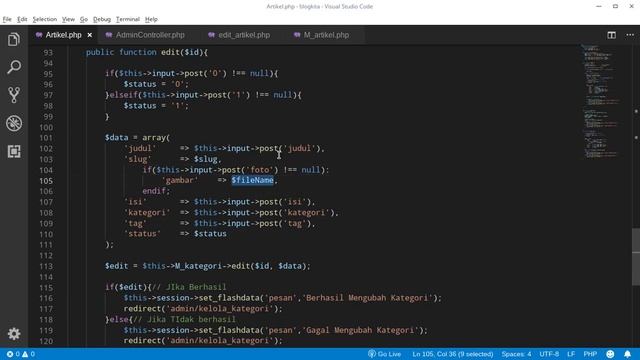Show warnings count in status bar
This screenshot has width=640, height=360.
tap(28, 354)
